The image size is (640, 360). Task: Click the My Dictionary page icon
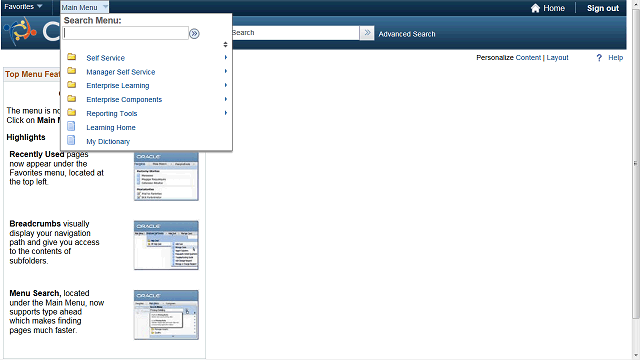point(71,140)
